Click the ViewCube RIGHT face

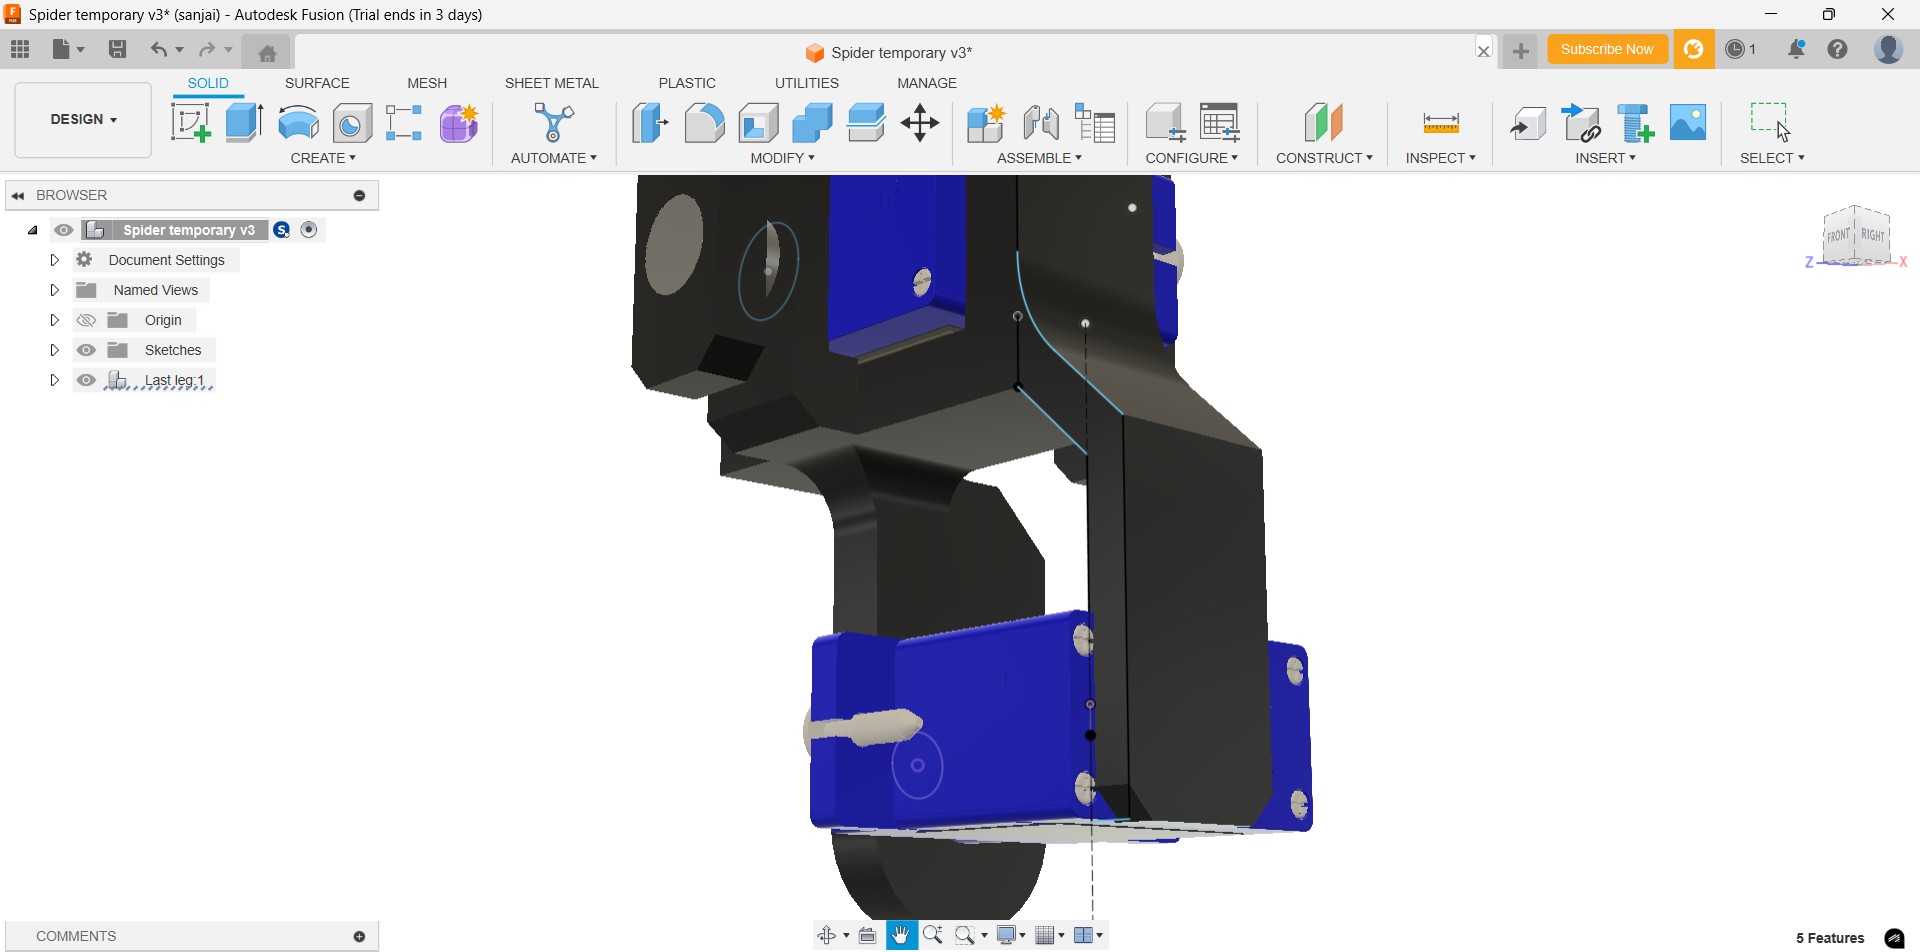(x=1873, y=235)
